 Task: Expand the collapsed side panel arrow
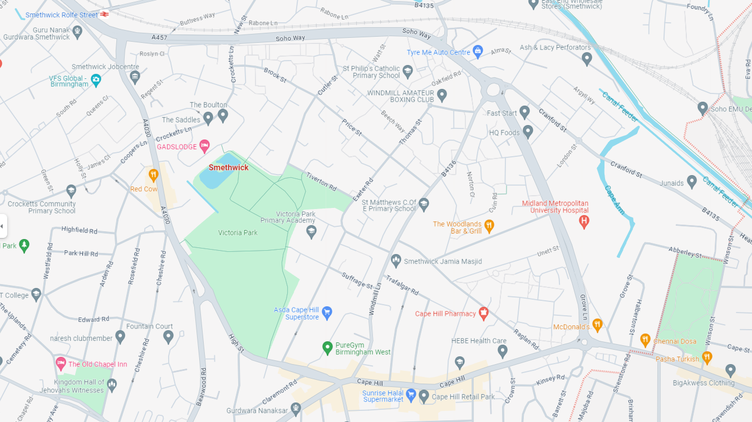(x=3, y=226)
